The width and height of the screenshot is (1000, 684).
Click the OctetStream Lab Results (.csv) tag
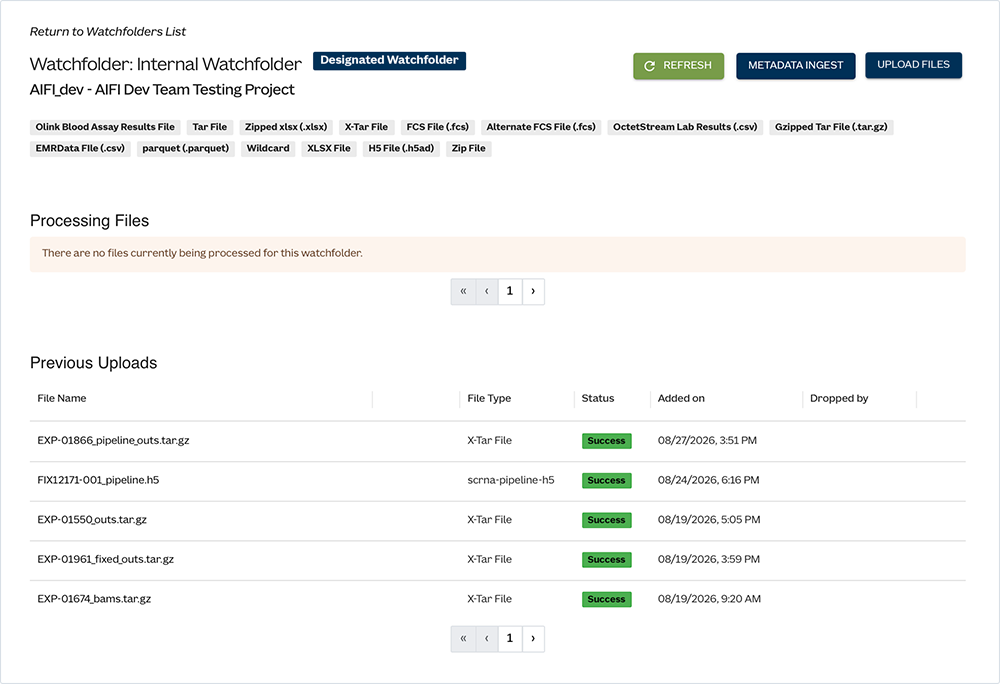pyautogui.click(x=685, y=127)
